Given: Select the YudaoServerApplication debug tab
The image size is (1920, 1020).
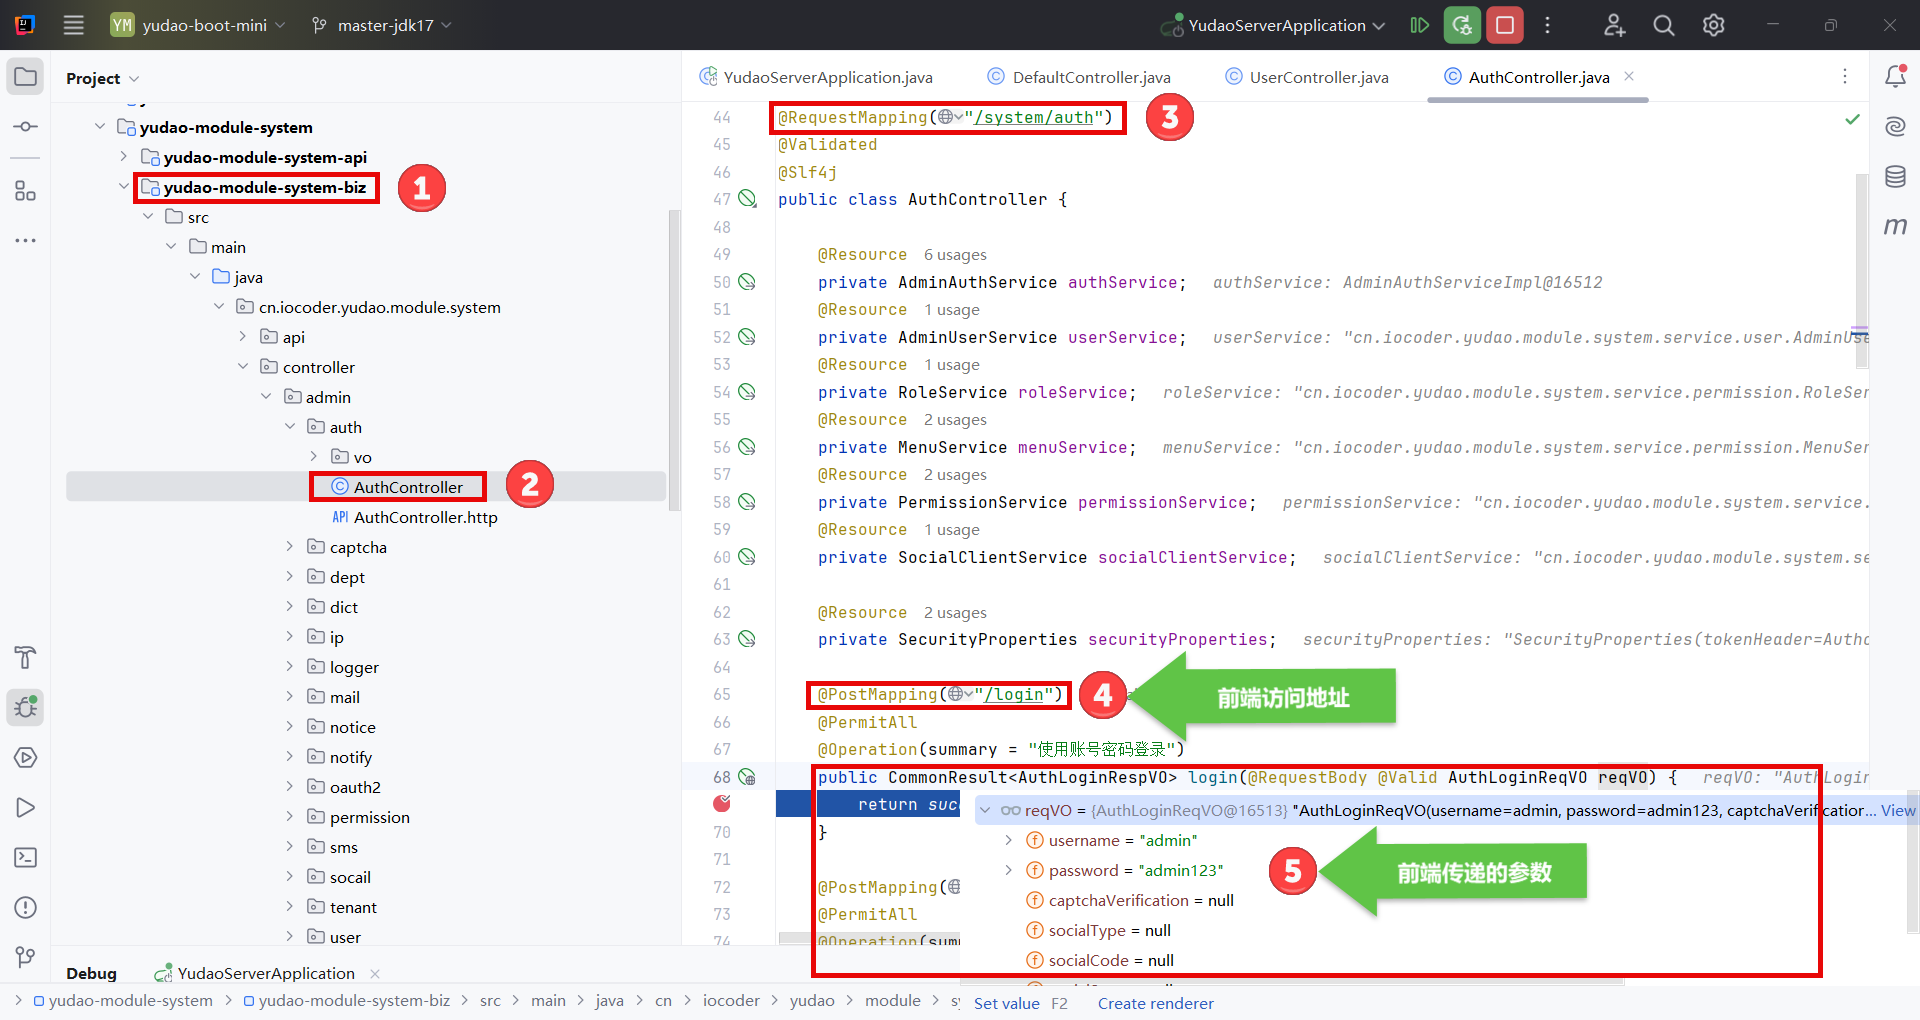Looking at the screenshot, I should [255, 973].
